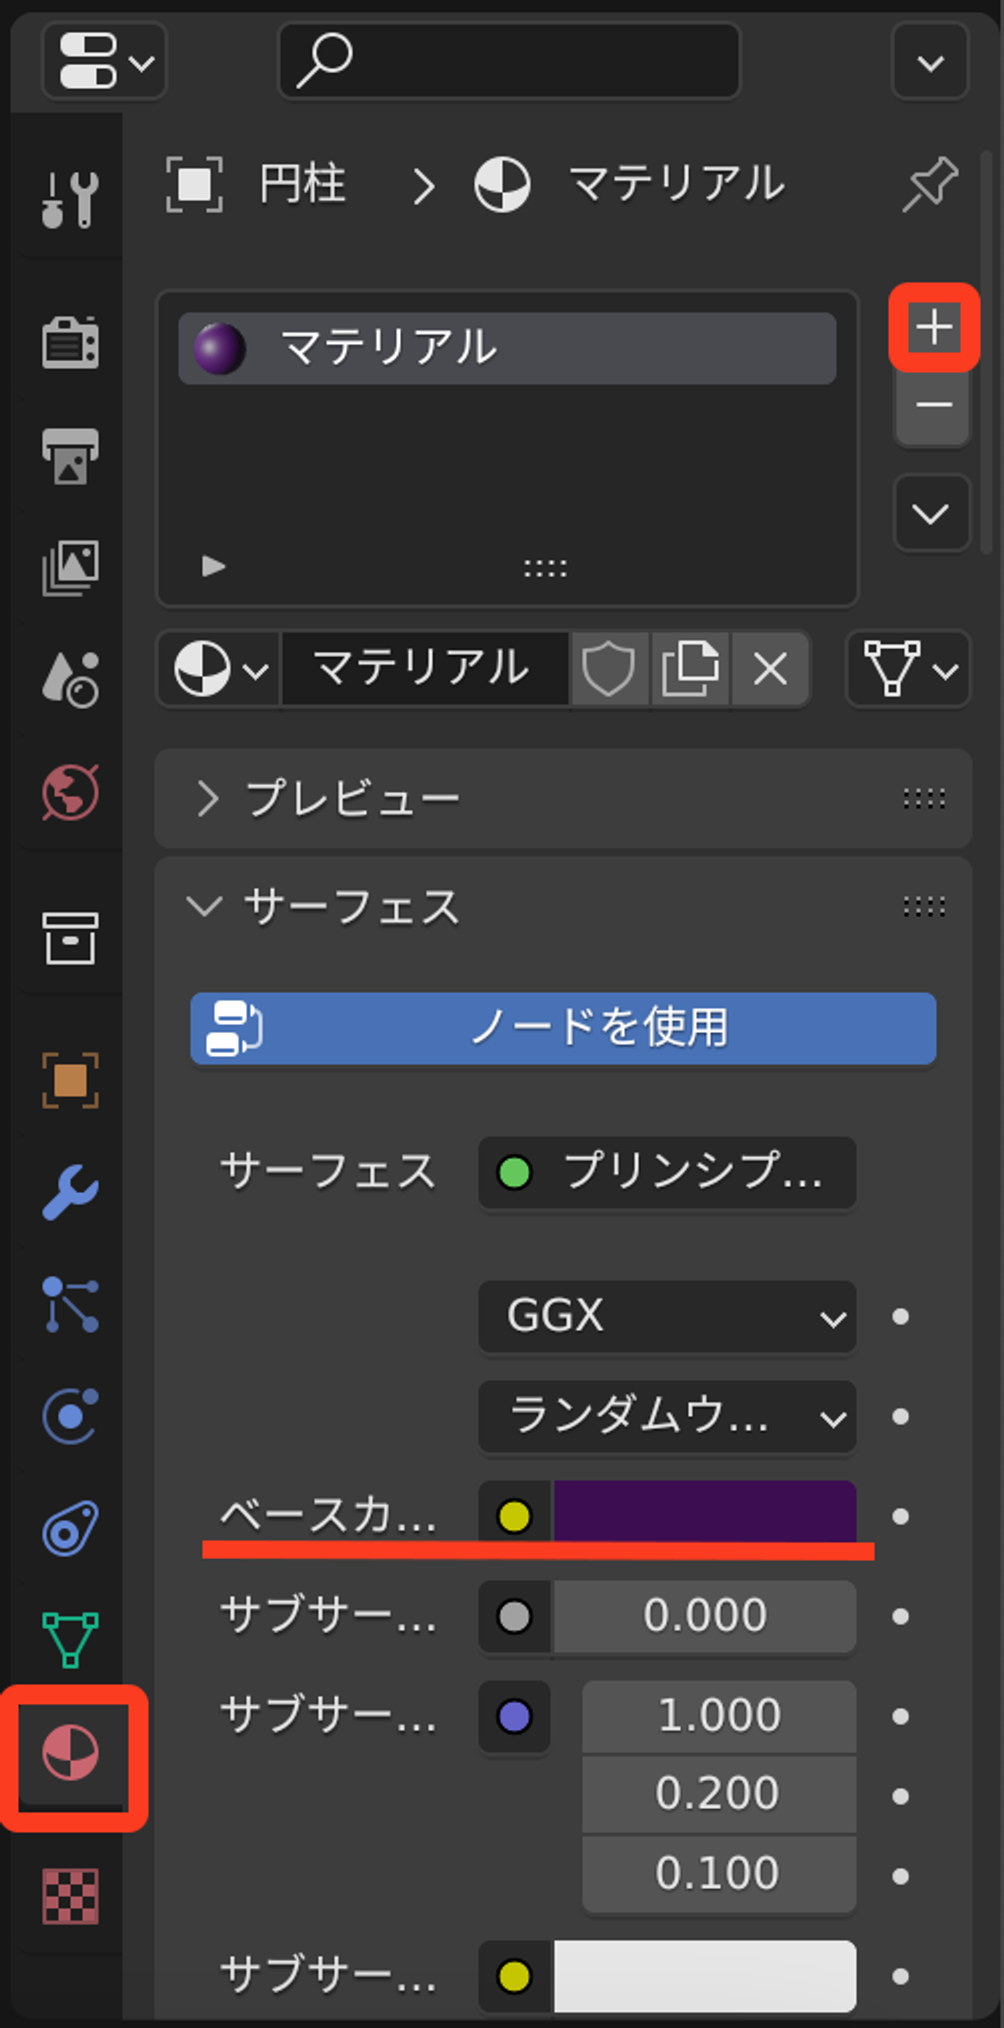Remove the selected material slot

click(933, 405)
